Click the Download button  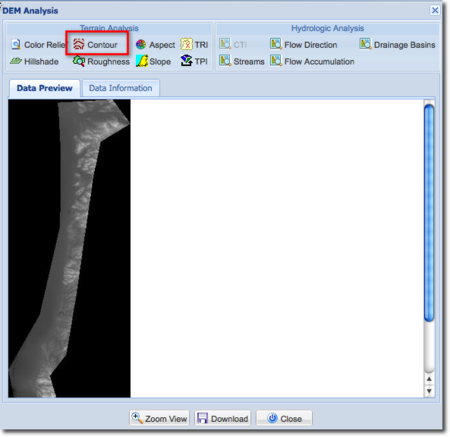(223, 418)
